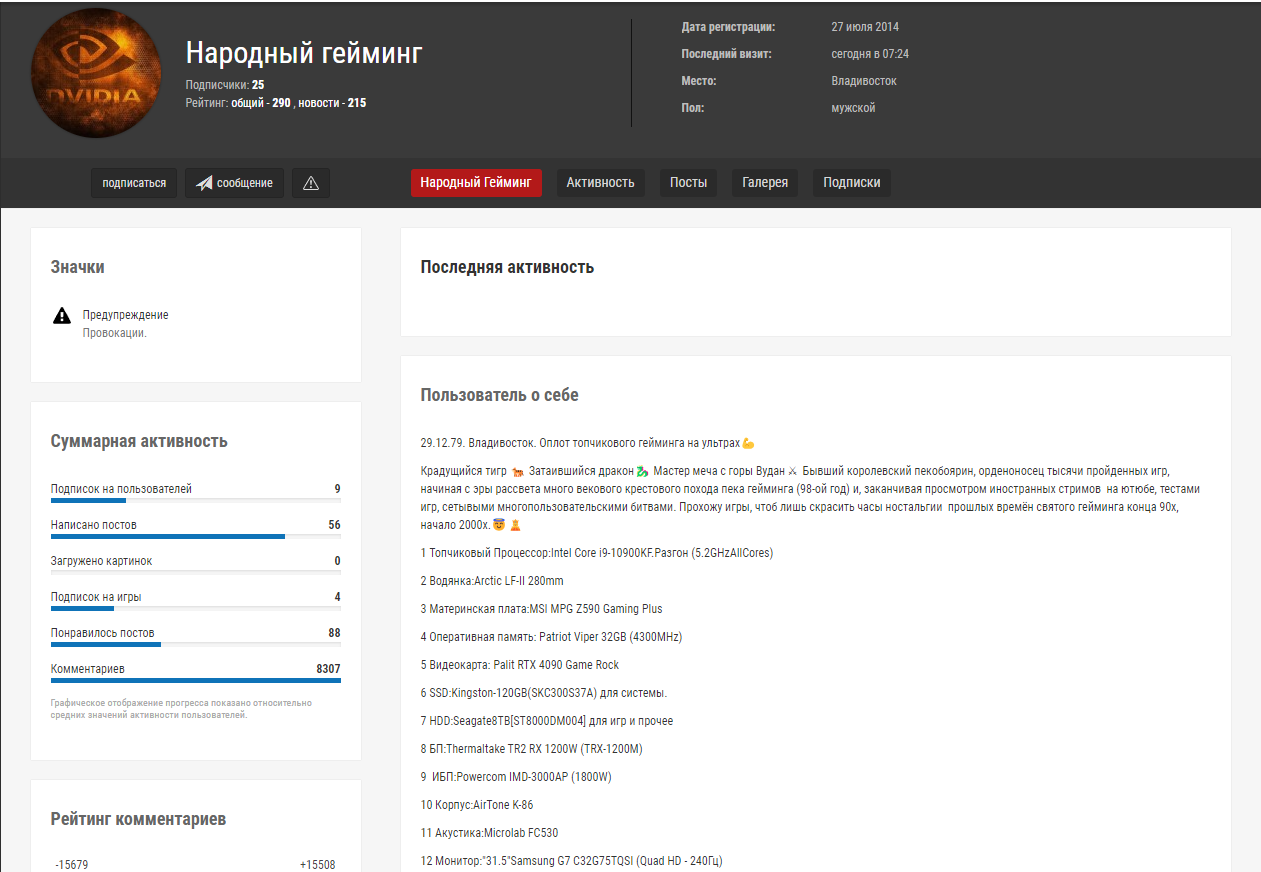Open the Народный Гейминг tab
The height and width of the screenshot is (872, 1261).
click(x=476, y=183)
